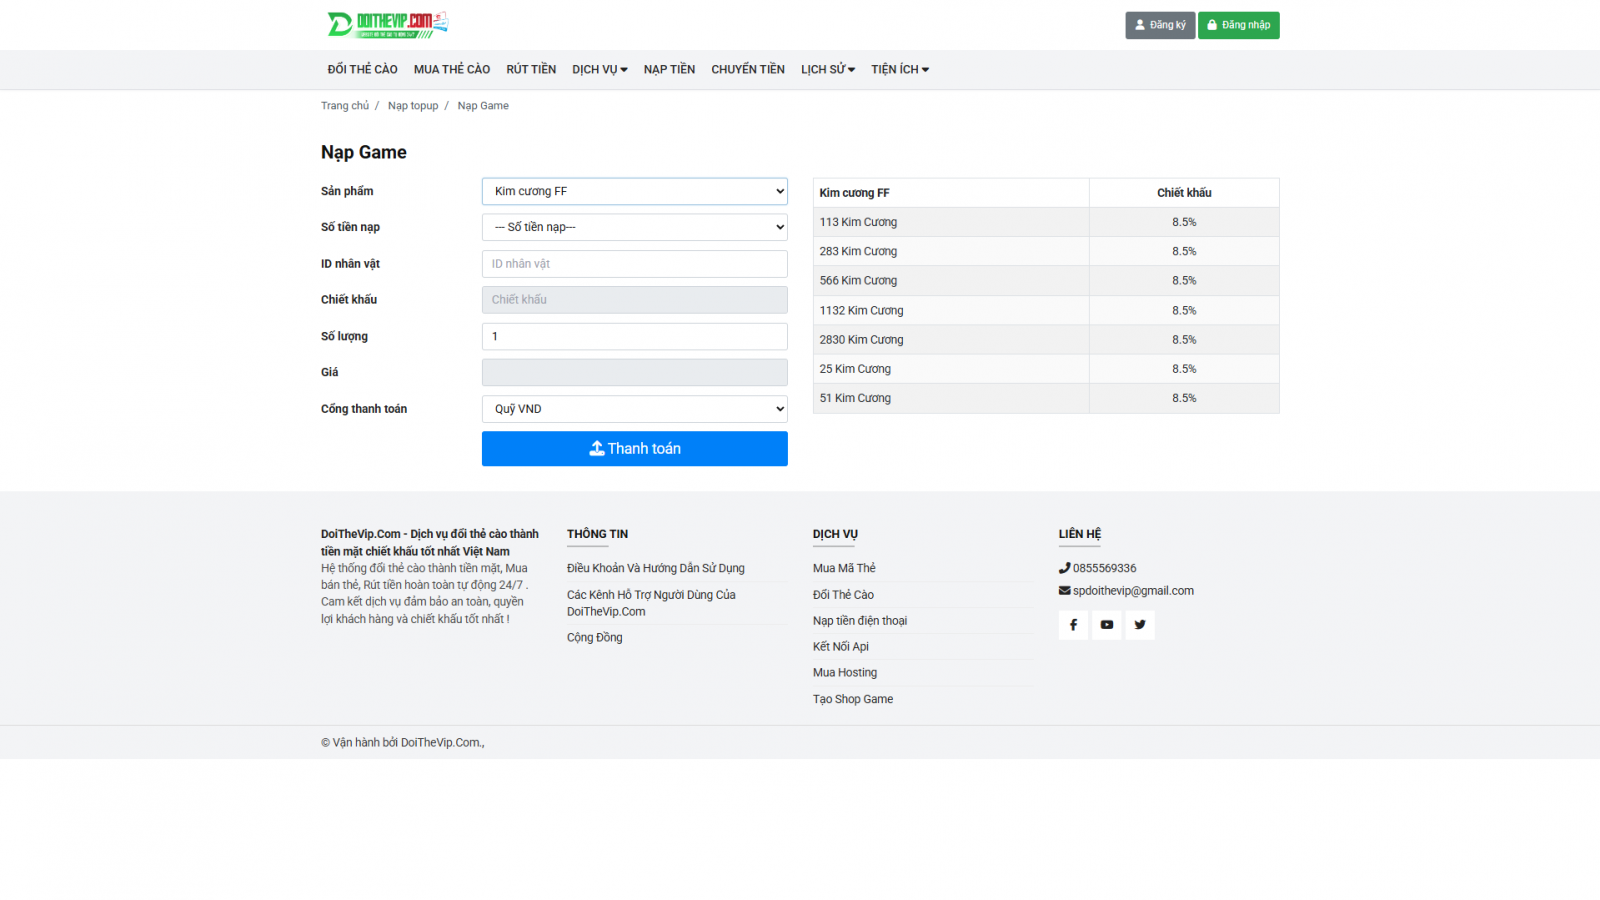Screen dimensions: 1600x900
Task: Expand the TIỆN ÍCH menu
Action: (899, 70)
